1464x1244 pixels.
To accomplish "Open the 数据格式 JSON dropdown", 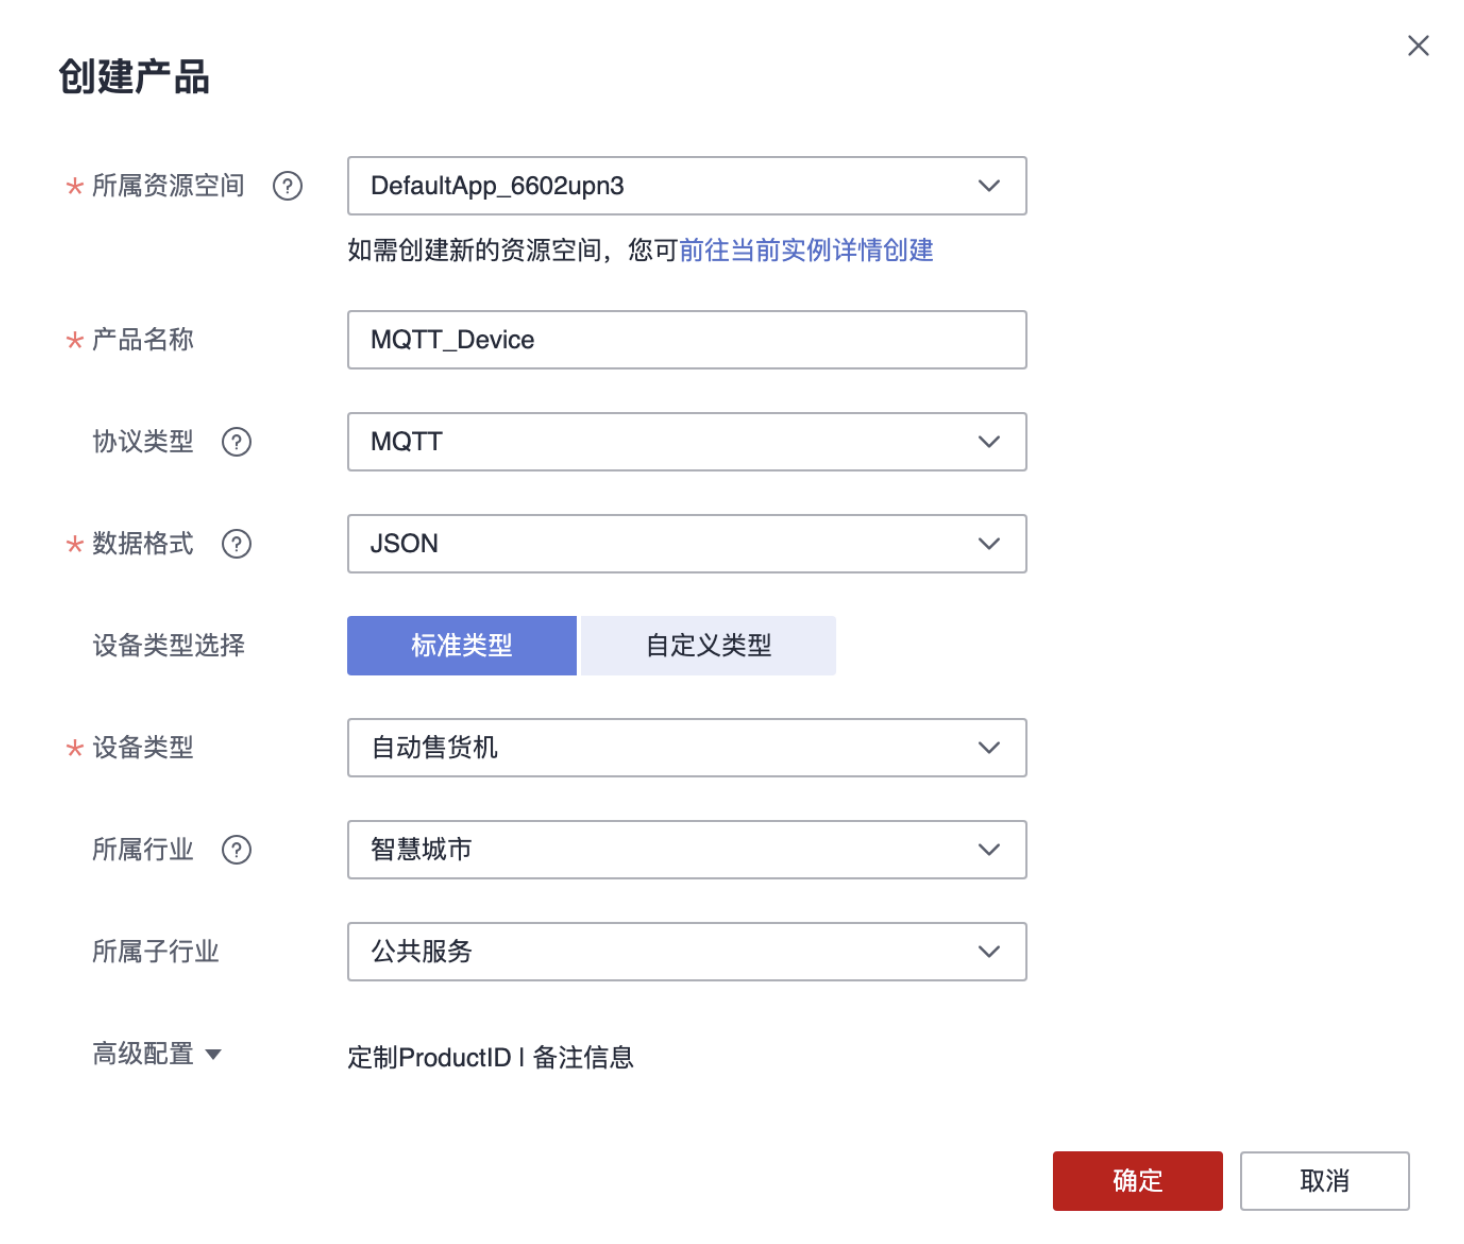I will [x=687, y=544].
